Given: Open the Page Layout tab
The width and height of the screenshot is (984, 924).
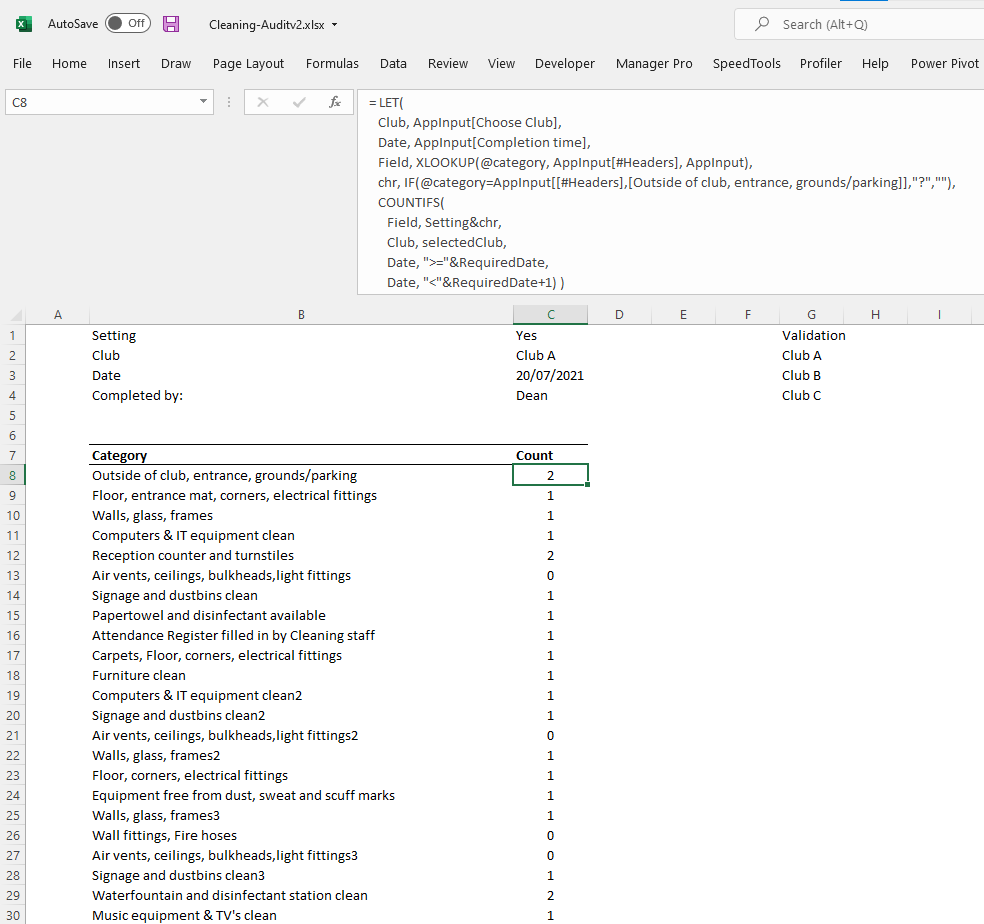Looking at the screenshot, I should [249, 63].
